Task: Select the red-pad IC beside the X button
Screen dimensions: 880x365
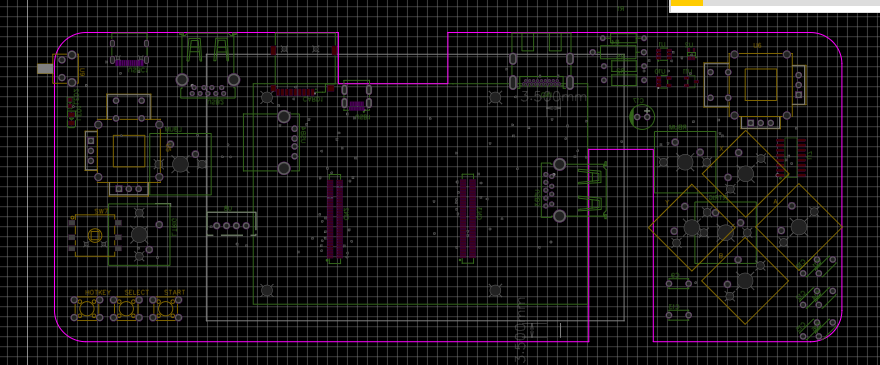Action: 792,157
